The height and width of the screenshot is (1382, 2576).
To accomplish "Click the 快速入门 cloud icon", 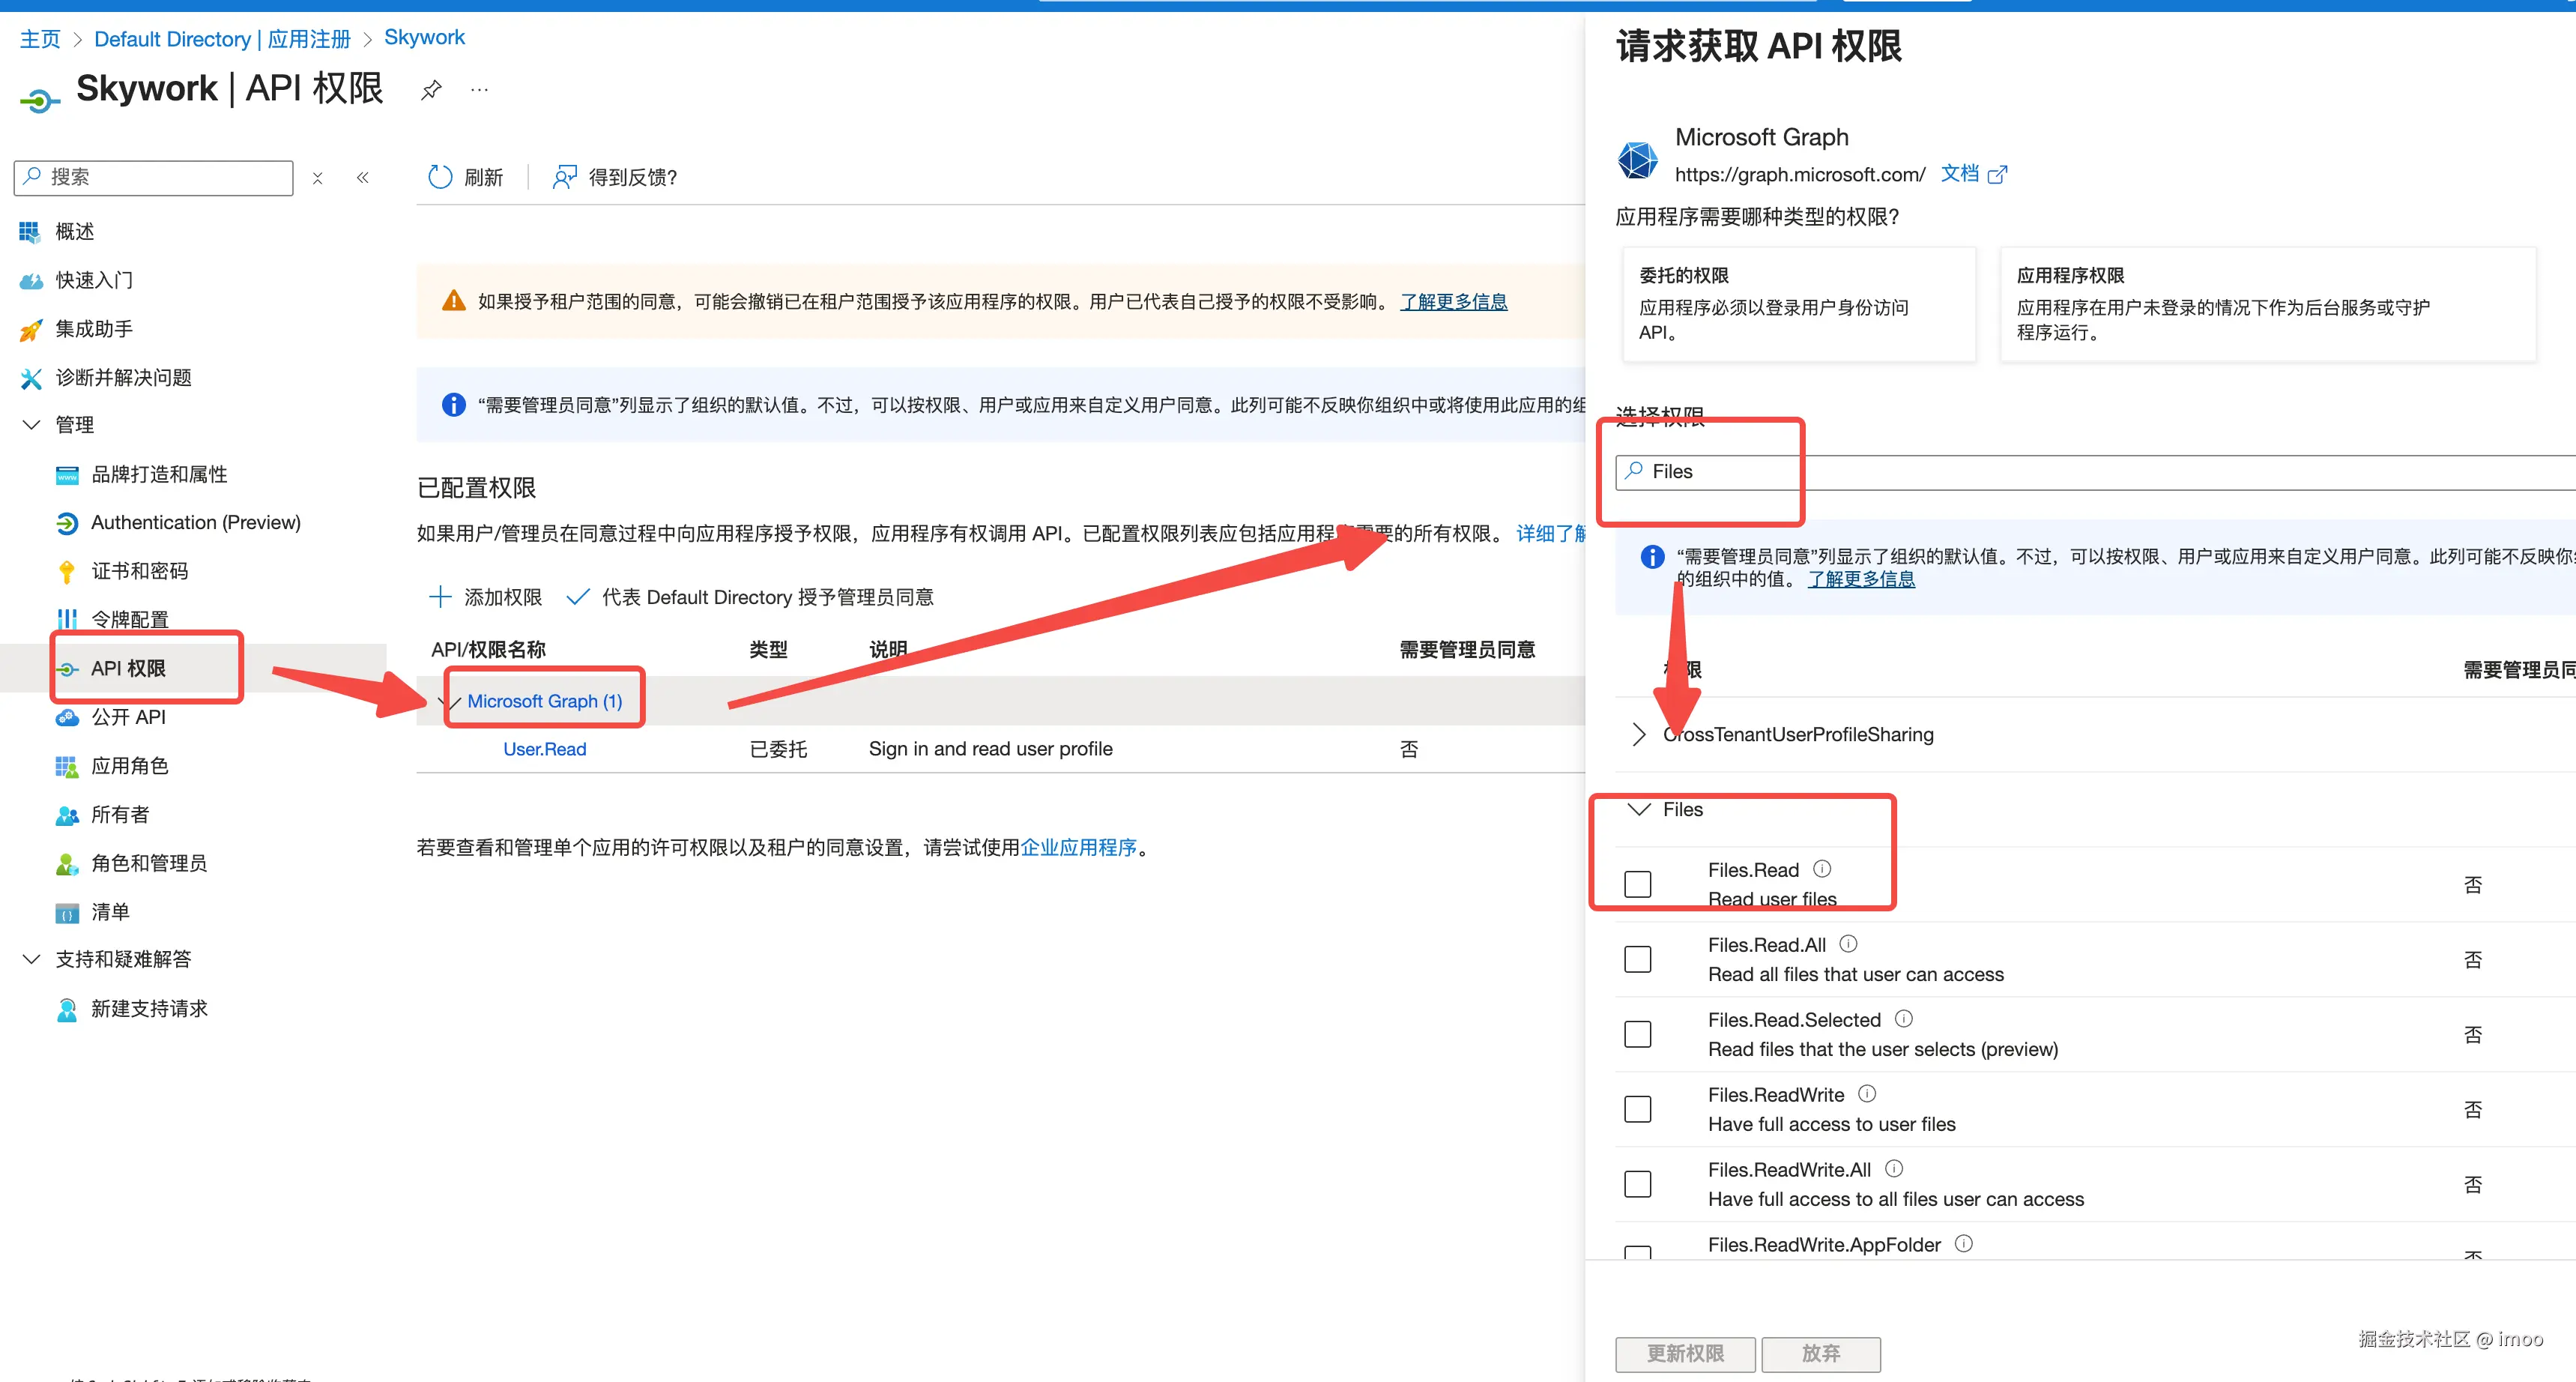I will tap(30, 281).
